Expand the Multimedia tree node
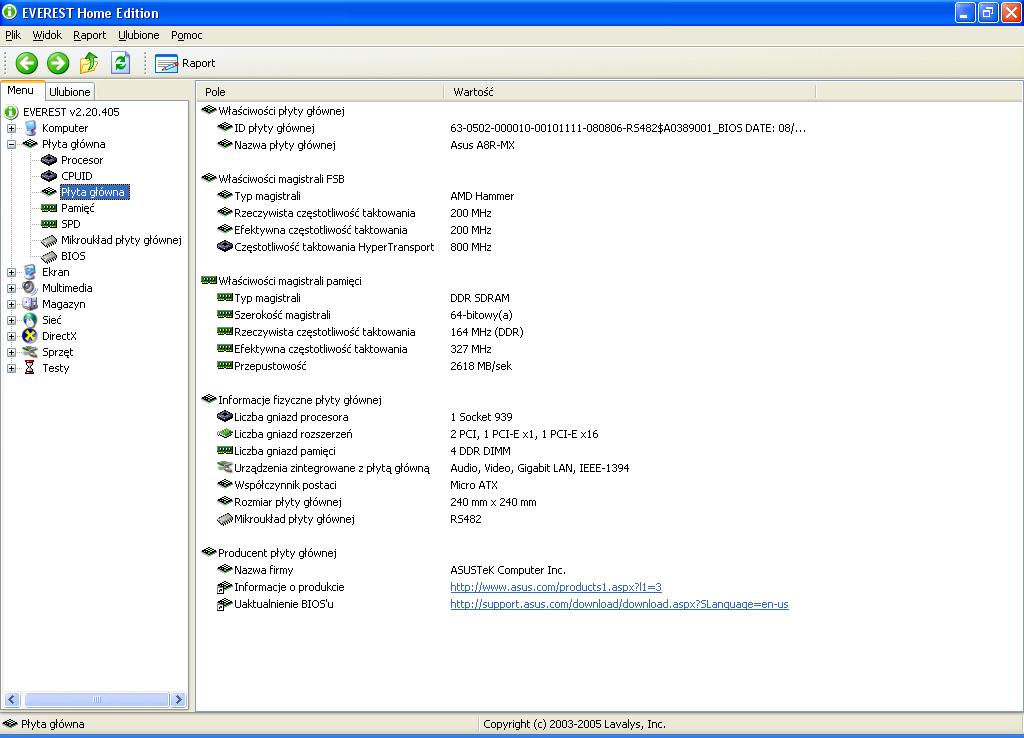The width and height of the screenshot is (1024, 738). pyautogui.click(x=11, y=288)
